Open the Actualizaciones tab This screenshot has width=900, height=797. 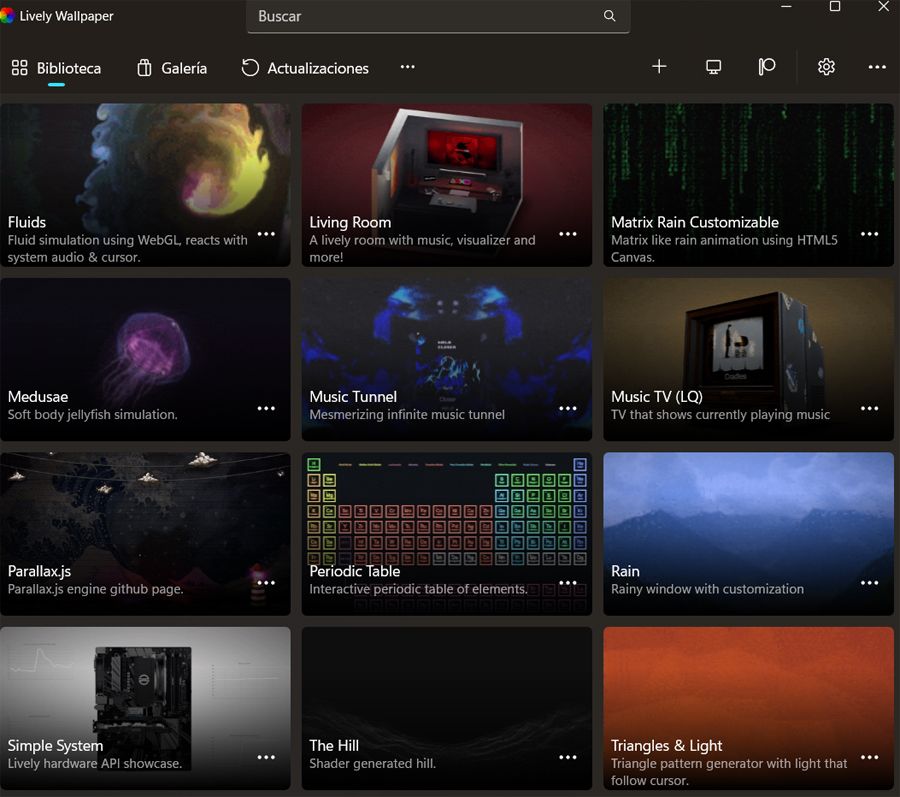coord(305,68)
